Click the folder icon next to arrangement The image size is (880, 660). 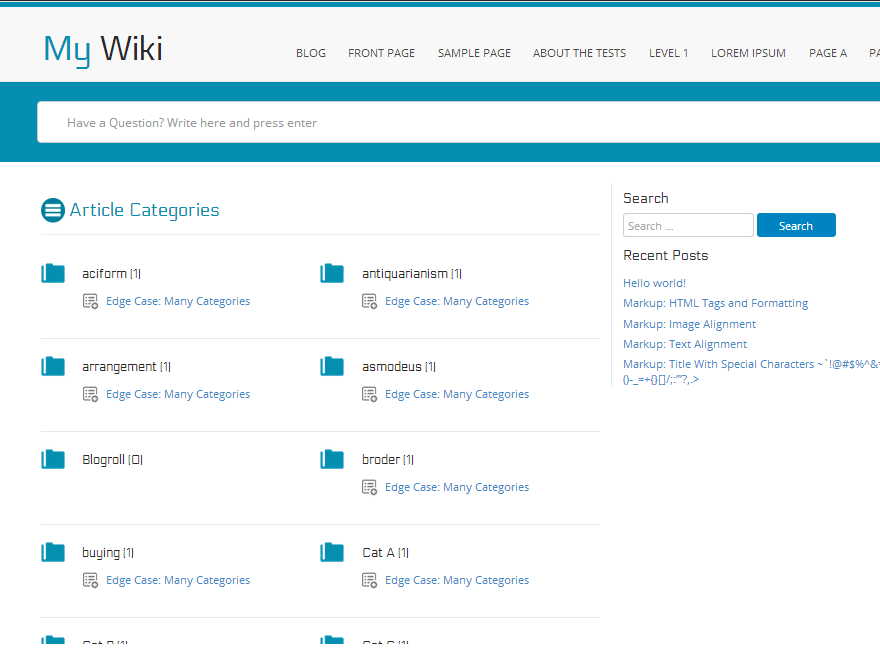coord(53,366)
